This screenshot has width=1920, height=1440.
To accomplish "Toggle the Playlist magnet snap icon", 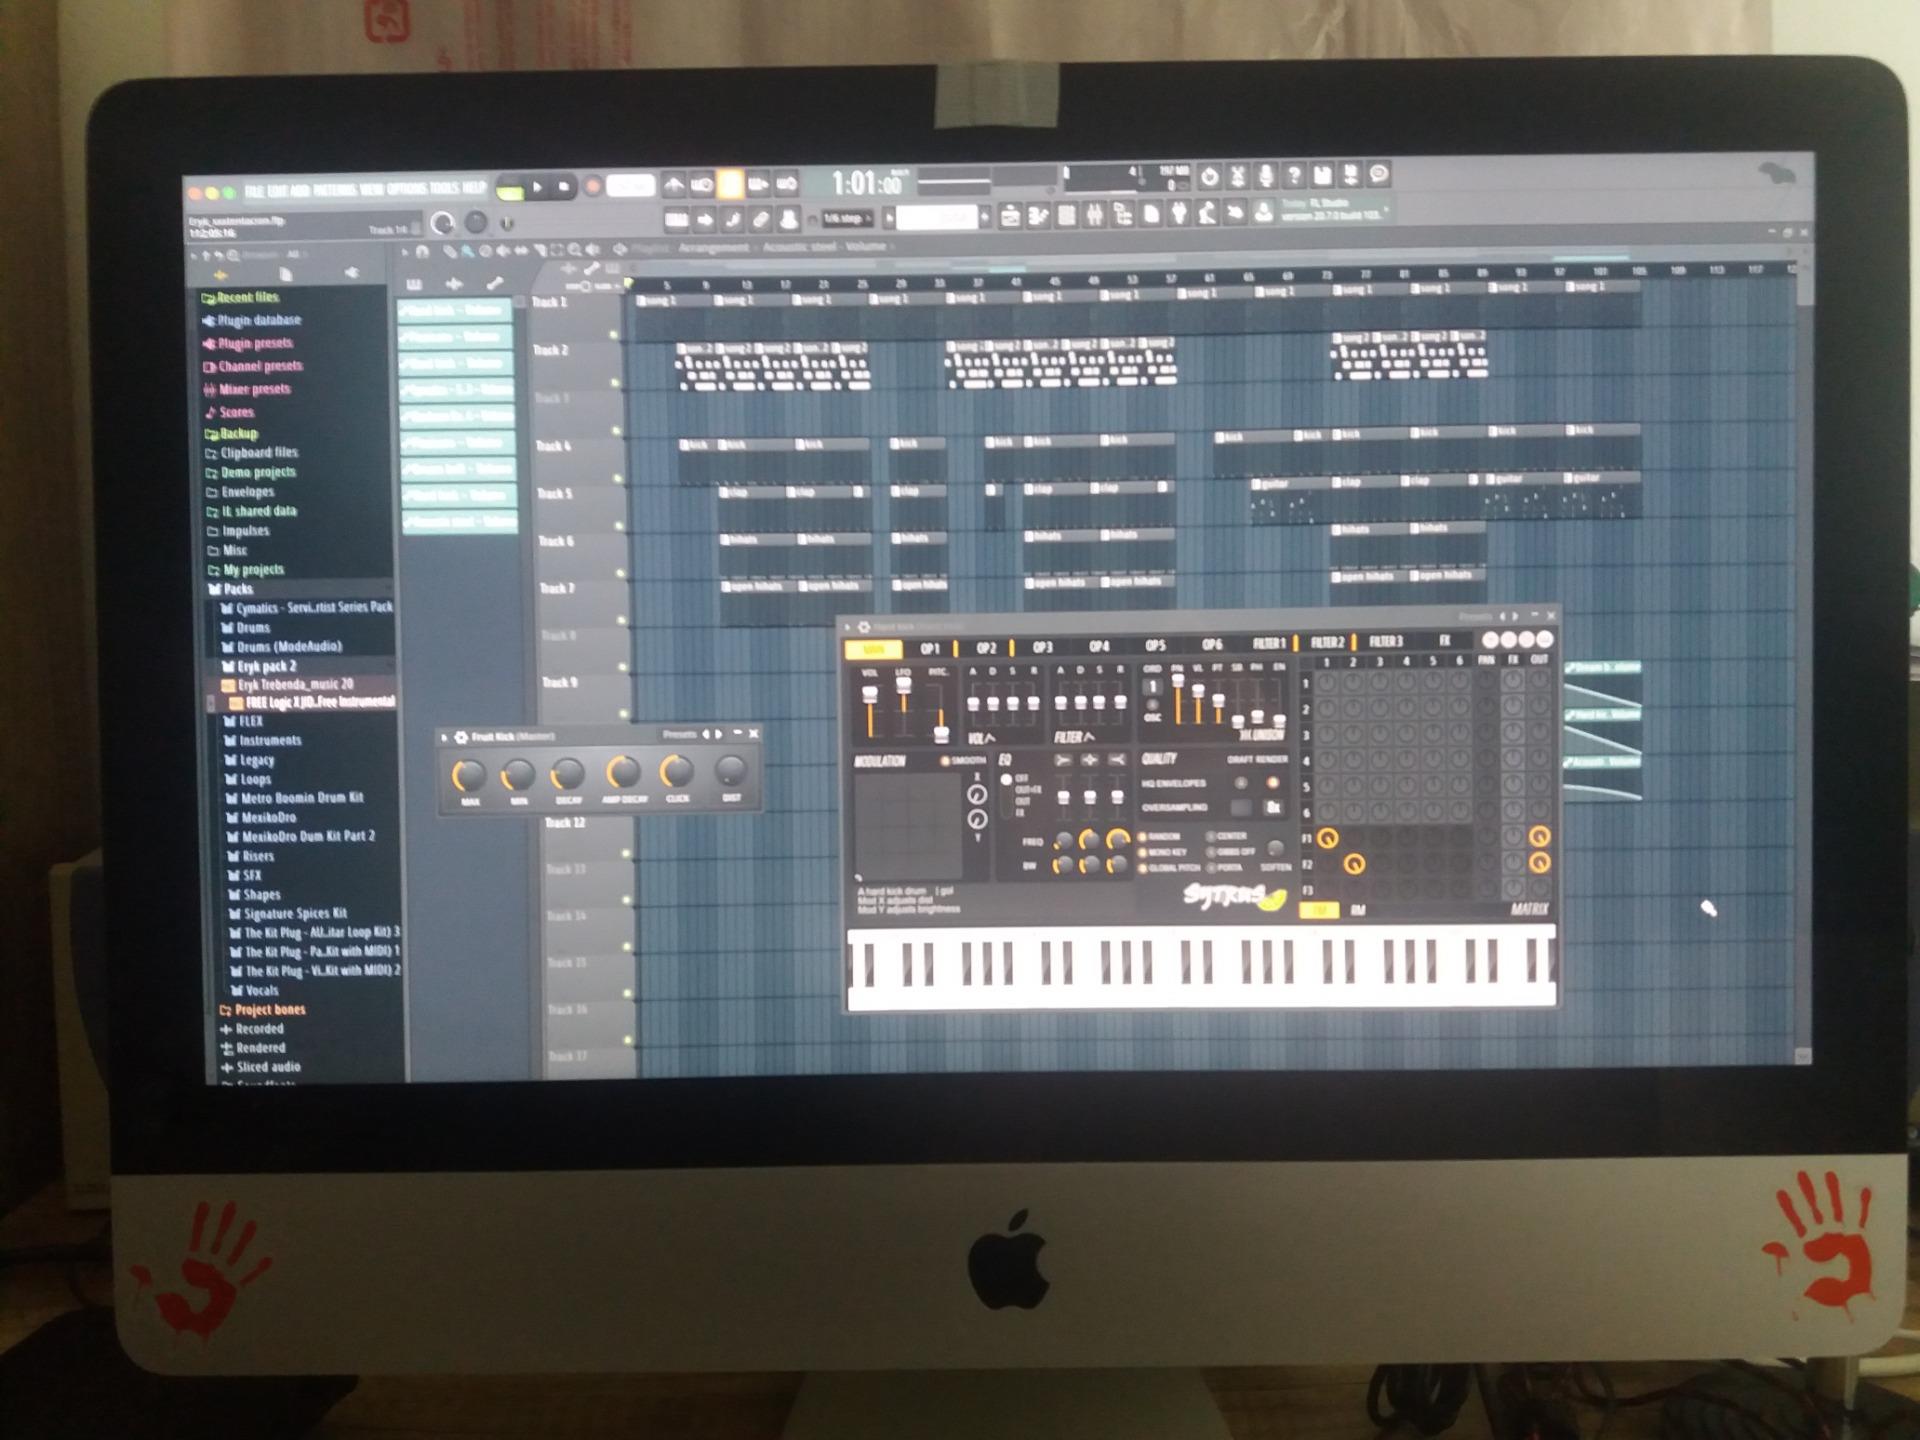I will pos(422,251).
